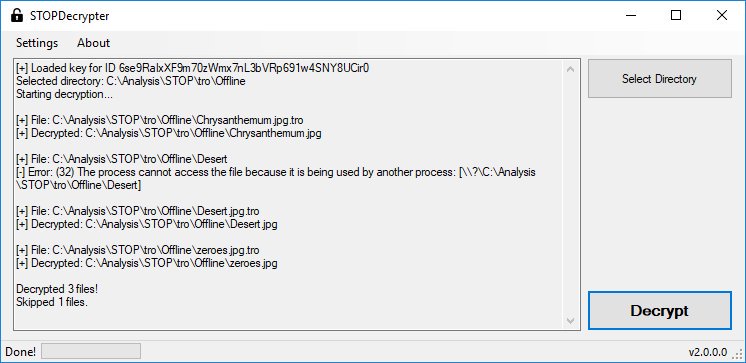
Task: Click the Decrypted Chrysanthemum.jpg log line
Action: point(168,133)
